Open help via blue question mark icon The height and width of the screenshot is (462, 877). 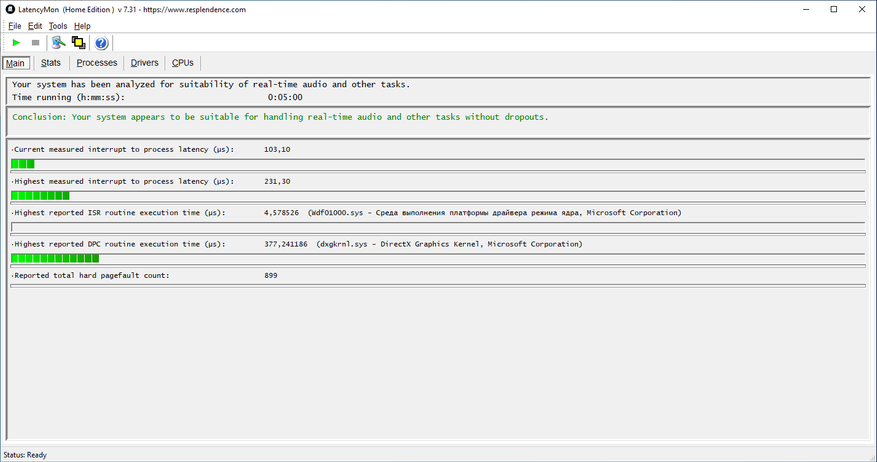tap(101, 43)
